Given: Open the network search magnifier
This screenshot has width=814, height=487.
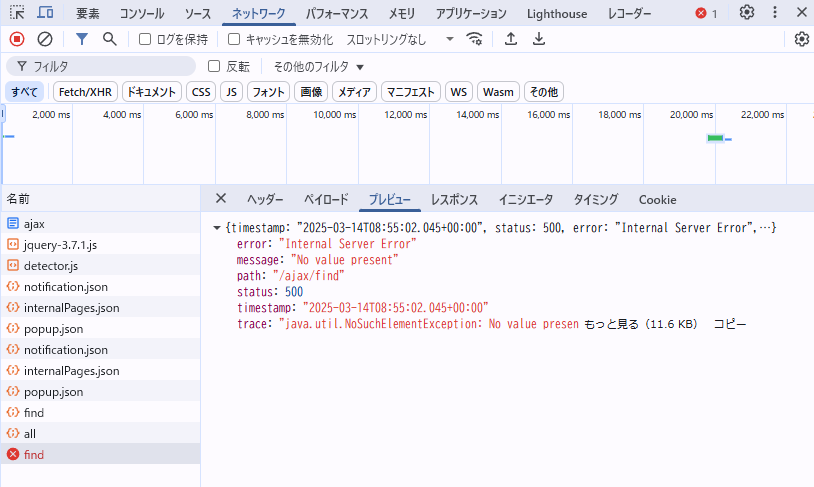Looking at the screenshot, I should [109, 39].
